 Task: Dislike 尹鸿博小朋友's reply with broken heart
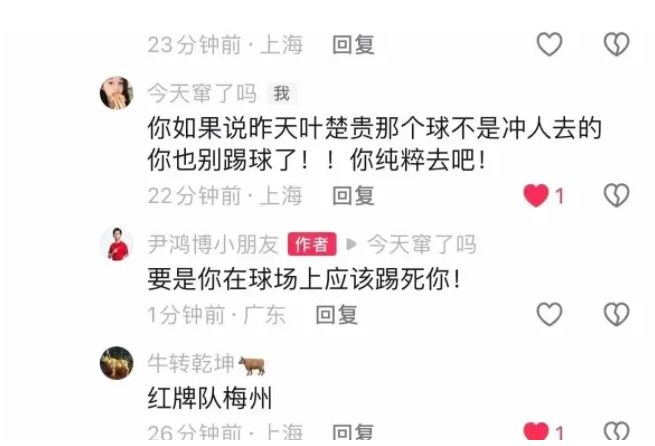[x=617, y=314]
